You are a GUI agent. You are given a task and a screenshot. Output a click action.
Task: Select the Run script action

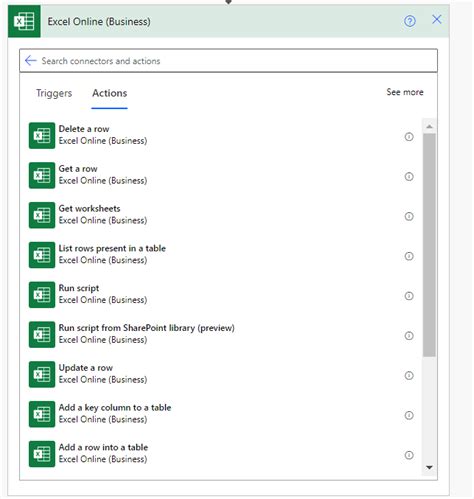coord(222,295)
